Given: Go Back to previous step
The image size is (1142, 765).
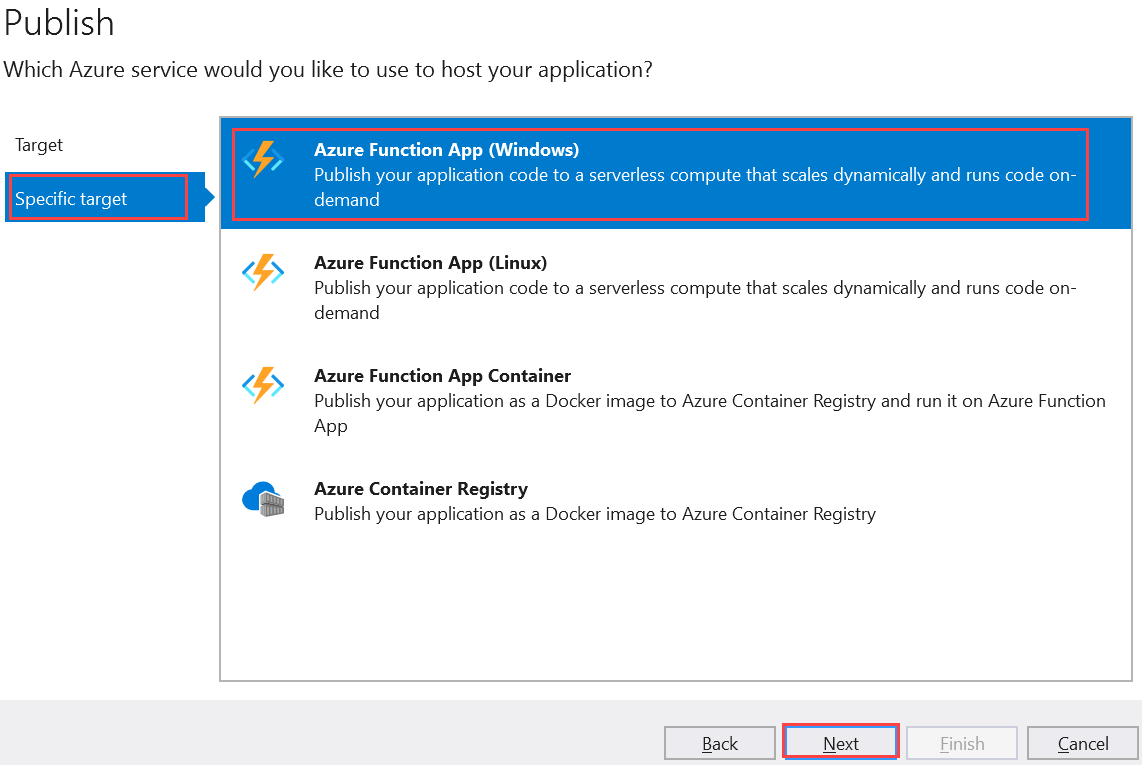Looking at the screenshot, I should (x=720, y=743).
